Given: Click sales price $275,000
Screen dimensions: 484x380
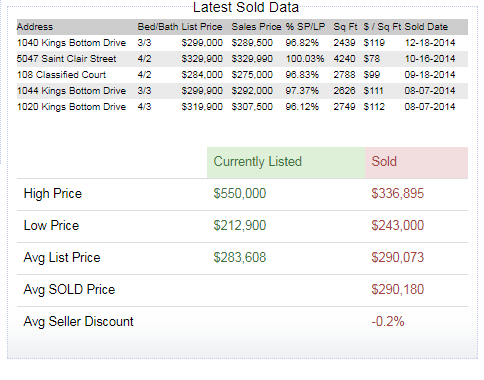Looking at the screenshot, I should pyautogui.click(x=252, y=75).
